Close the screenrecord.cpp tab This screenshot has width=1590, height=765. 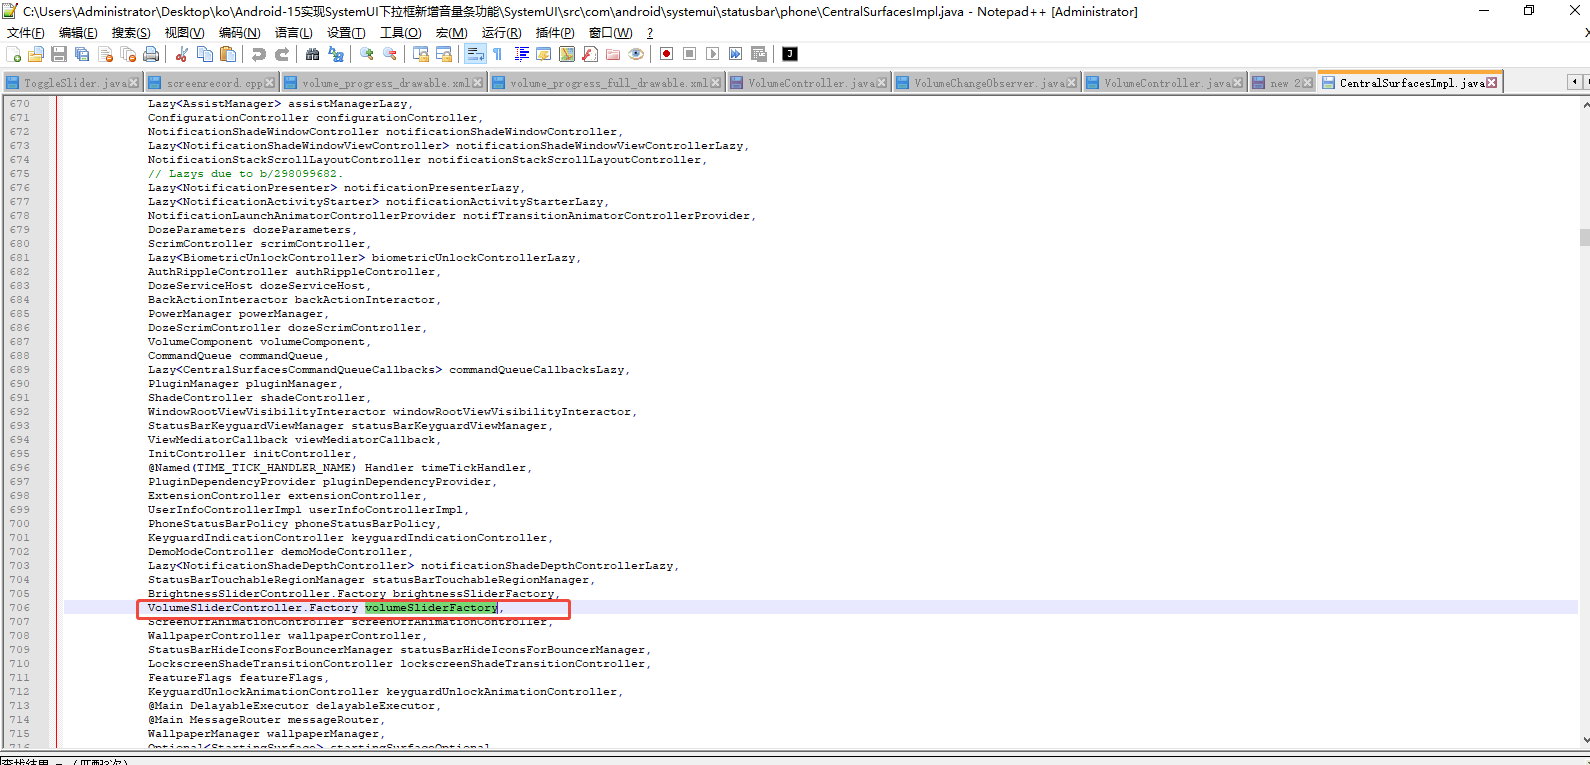tap(270, 83)
